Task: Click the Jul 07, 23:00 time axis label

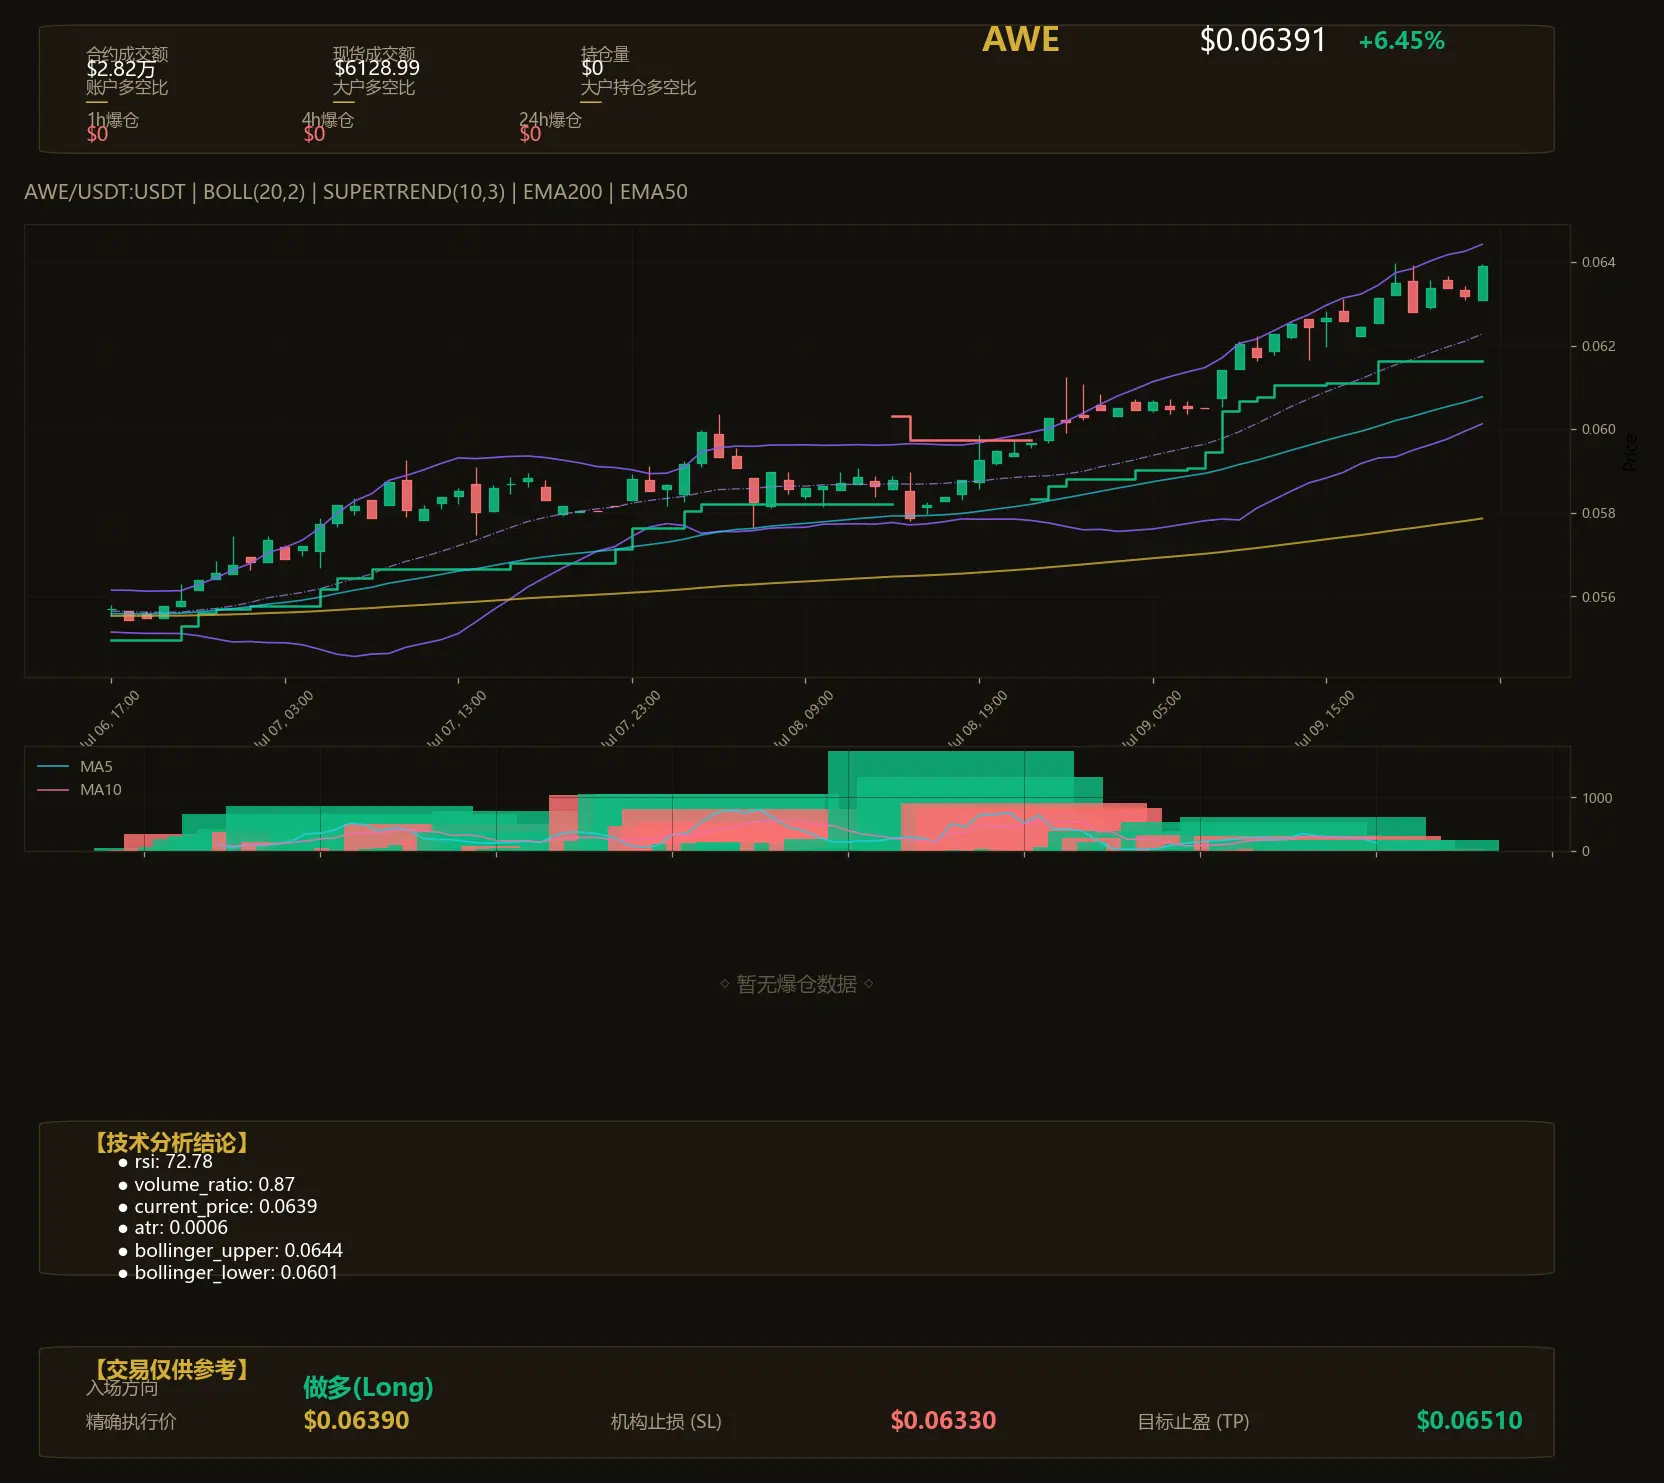Action: (631, 718)
